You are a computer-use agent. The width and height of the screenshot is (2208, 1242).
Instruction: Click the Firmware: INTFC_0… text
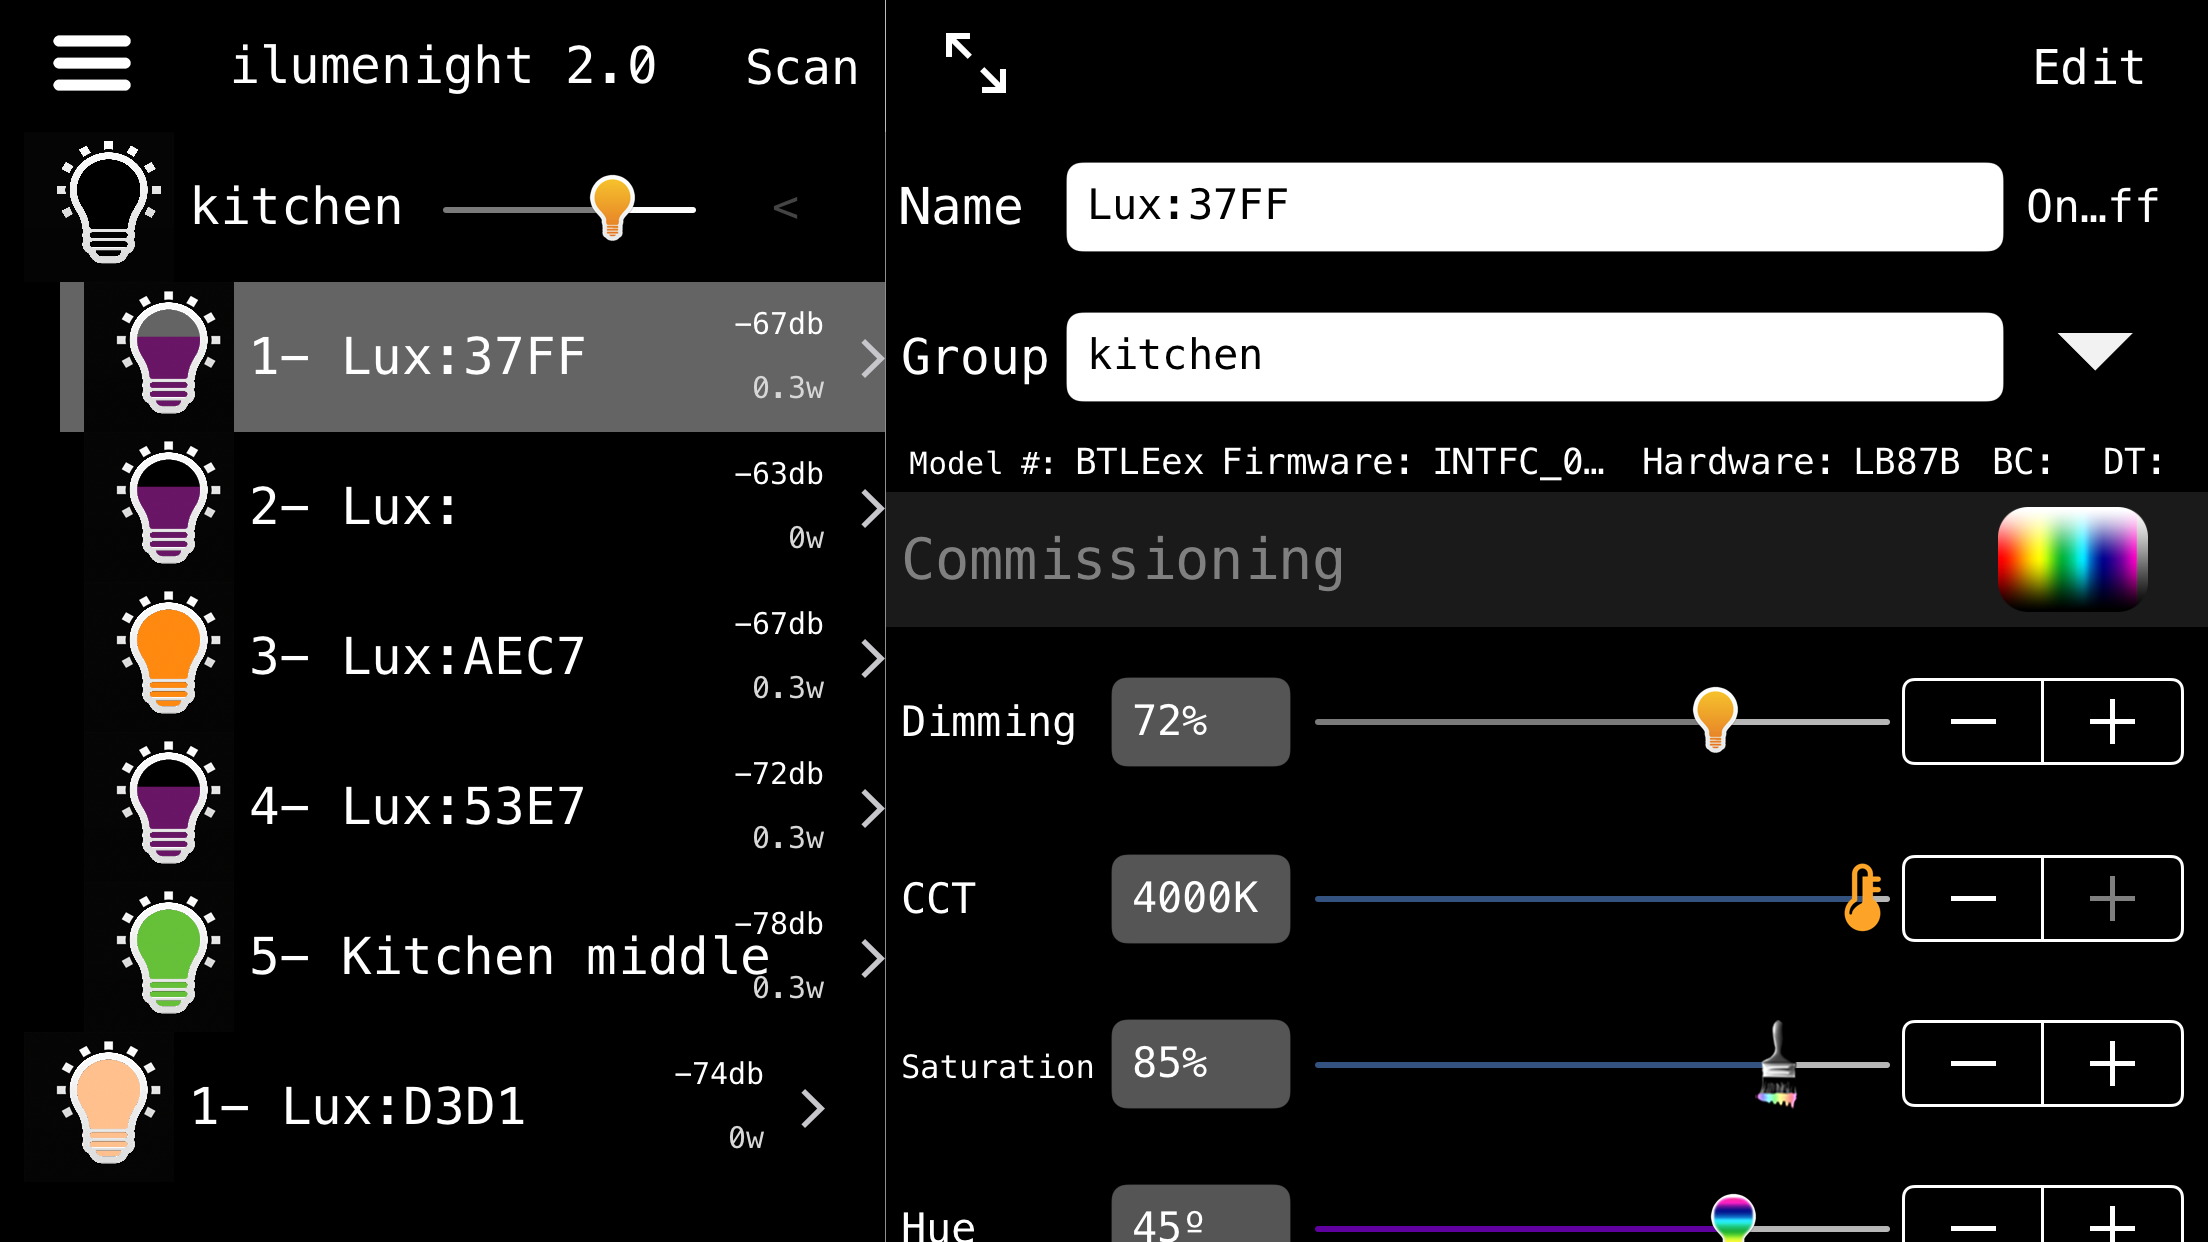(1413, 461)
